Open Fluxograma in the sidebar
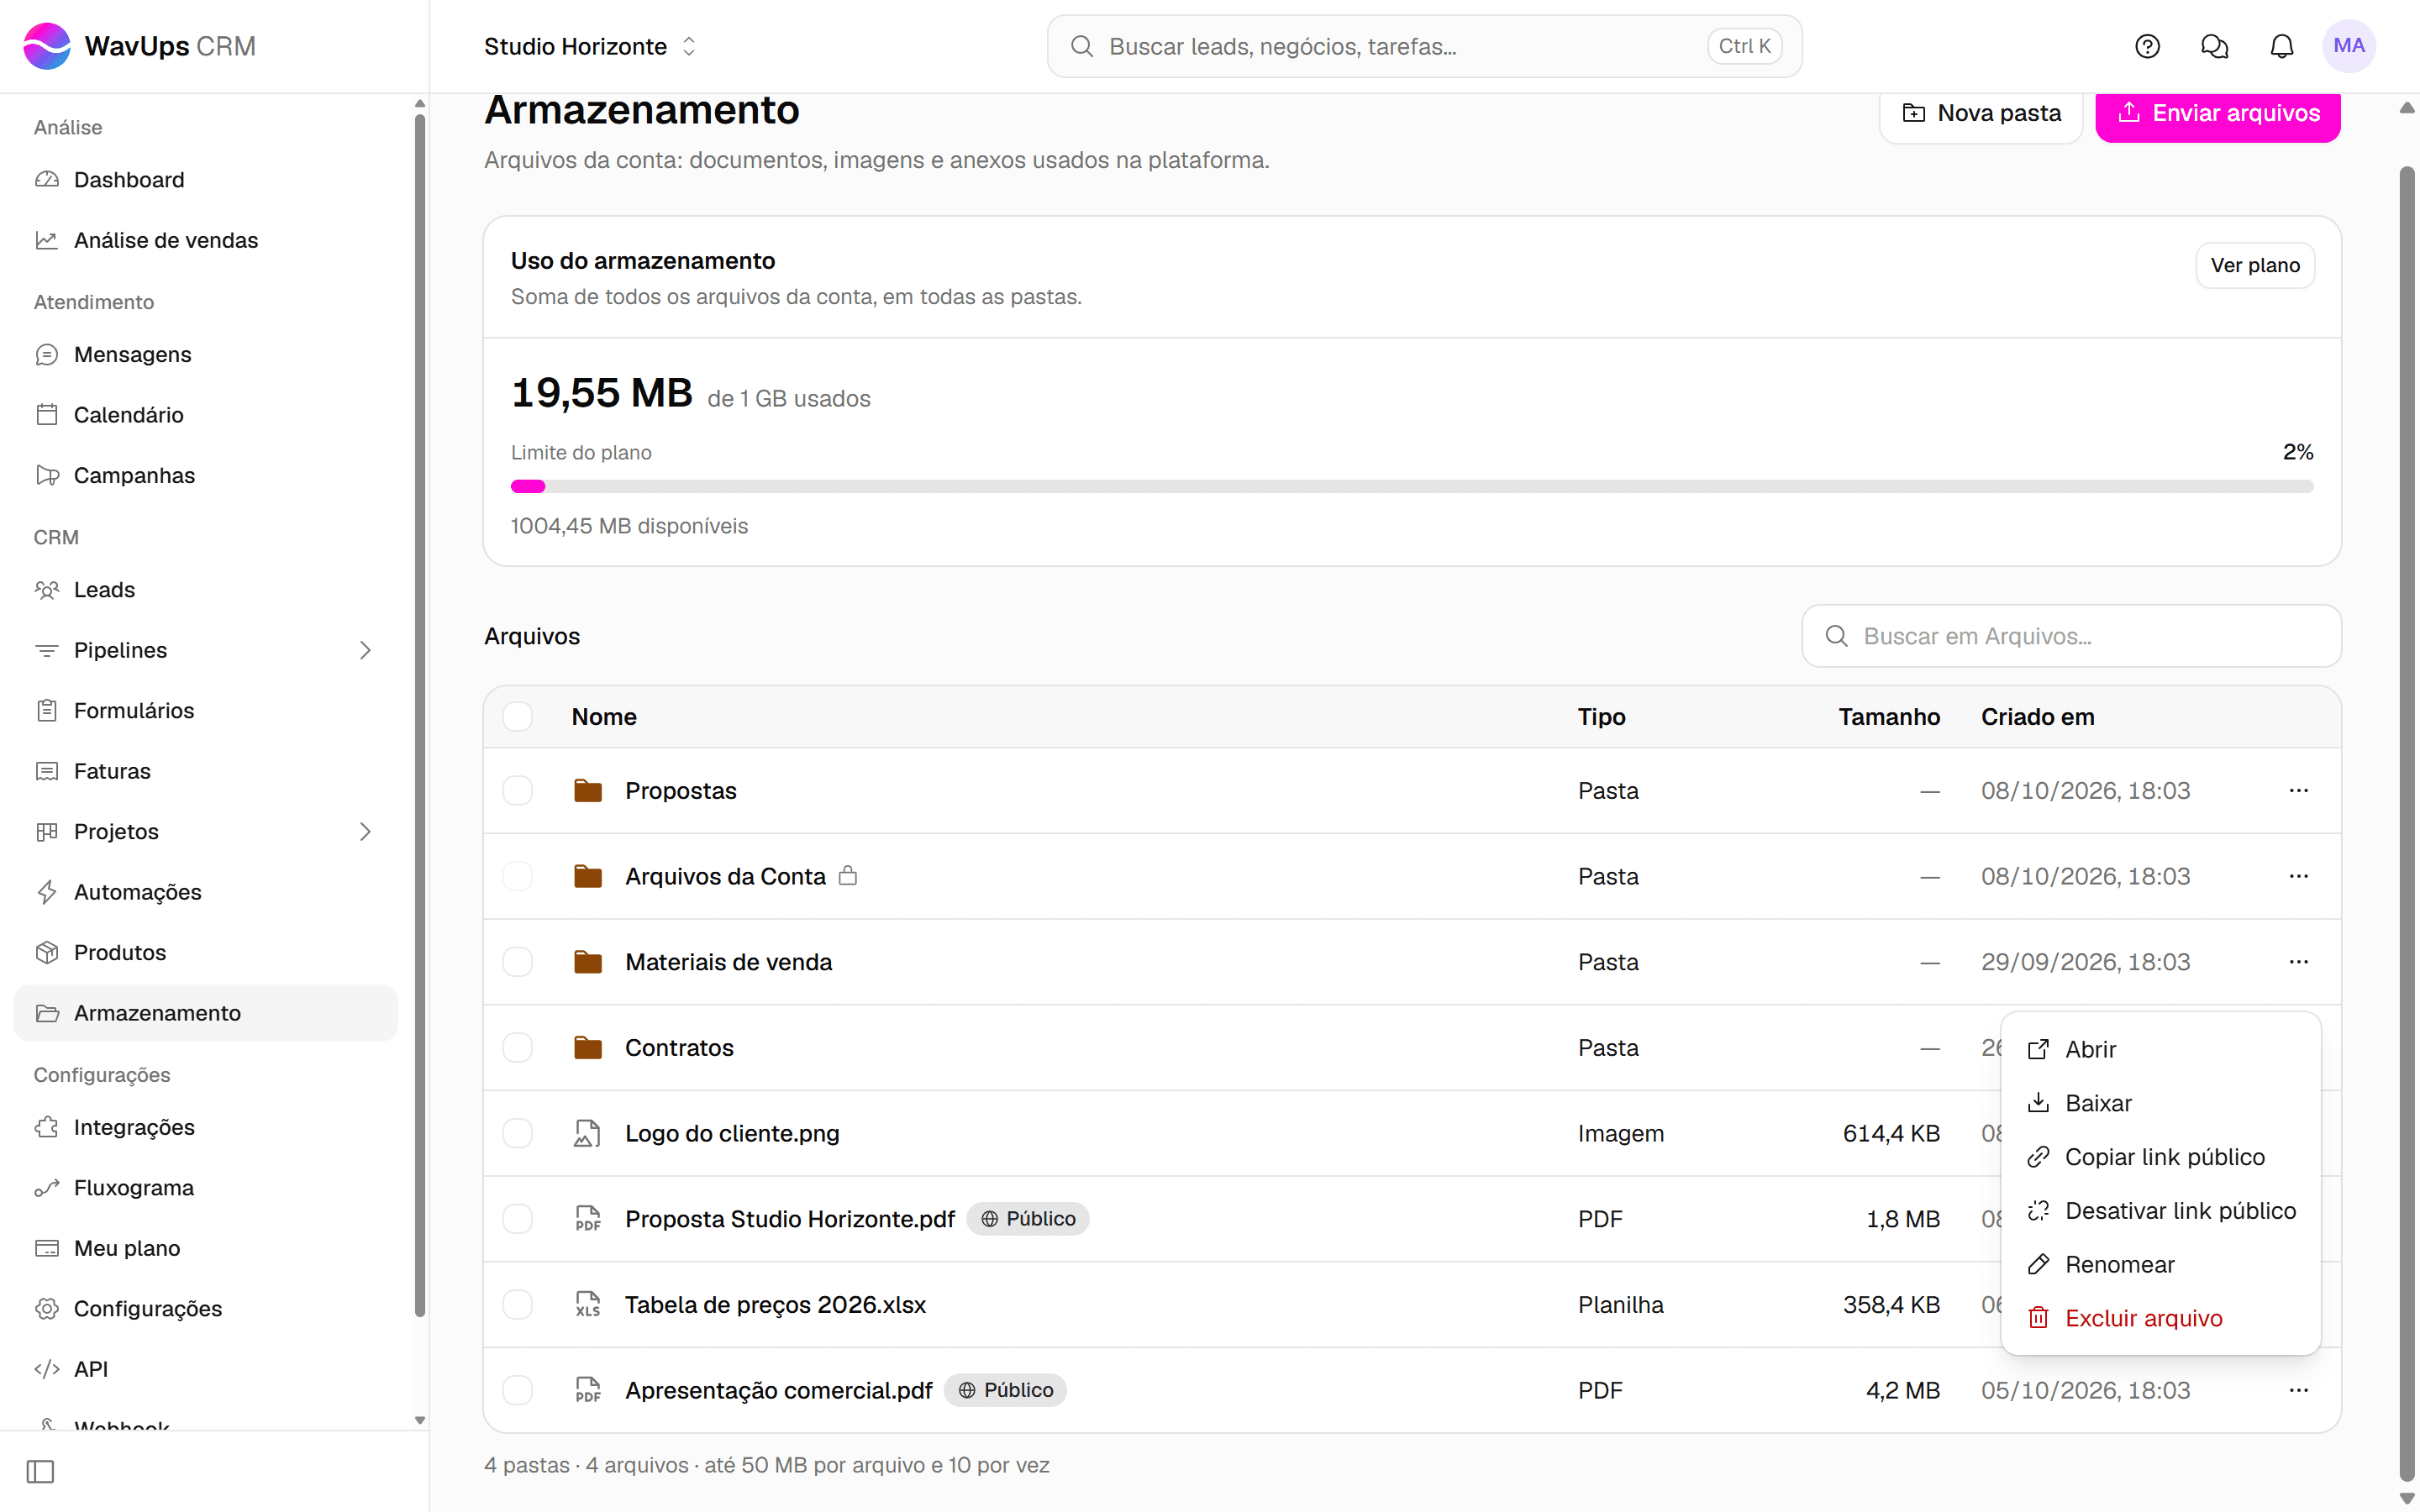The height and width of the screenshot is (1512, 2420). [x=206, y=1188]
